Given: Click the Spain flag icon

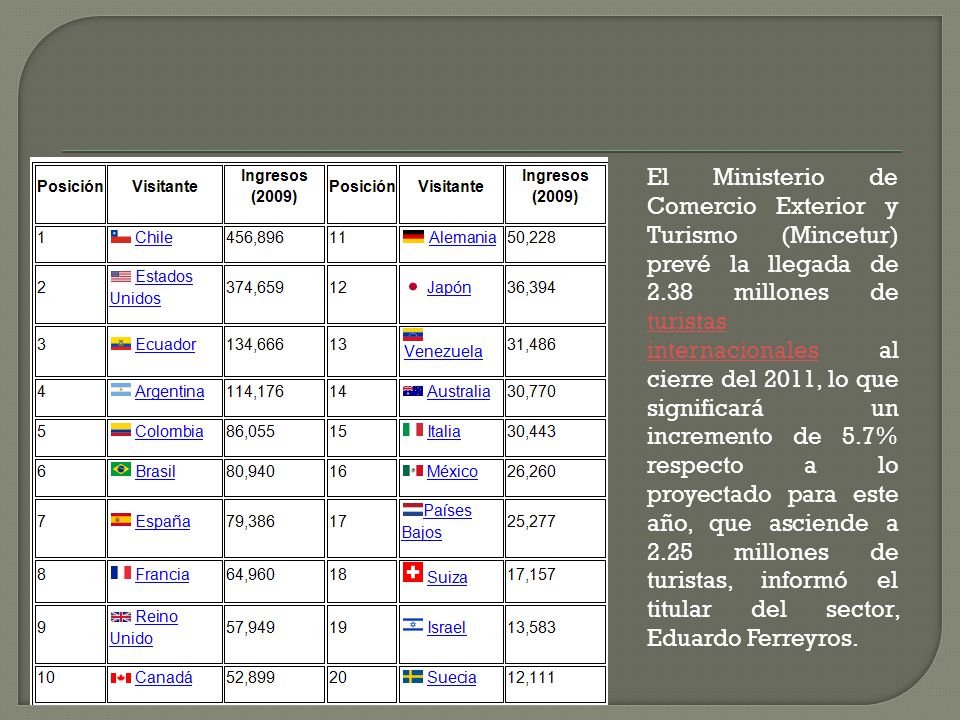Looking at the screenshot, I should 121,520.
